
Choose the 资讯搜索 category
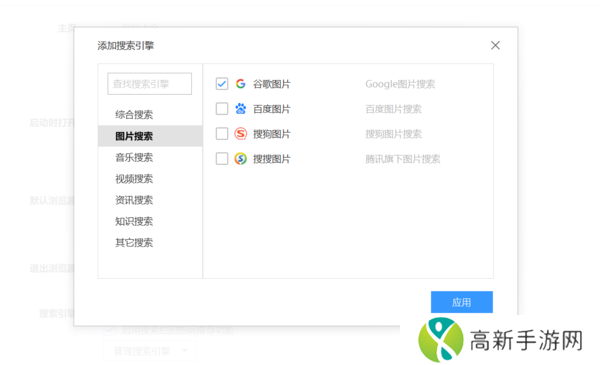[x=150, y=200]
